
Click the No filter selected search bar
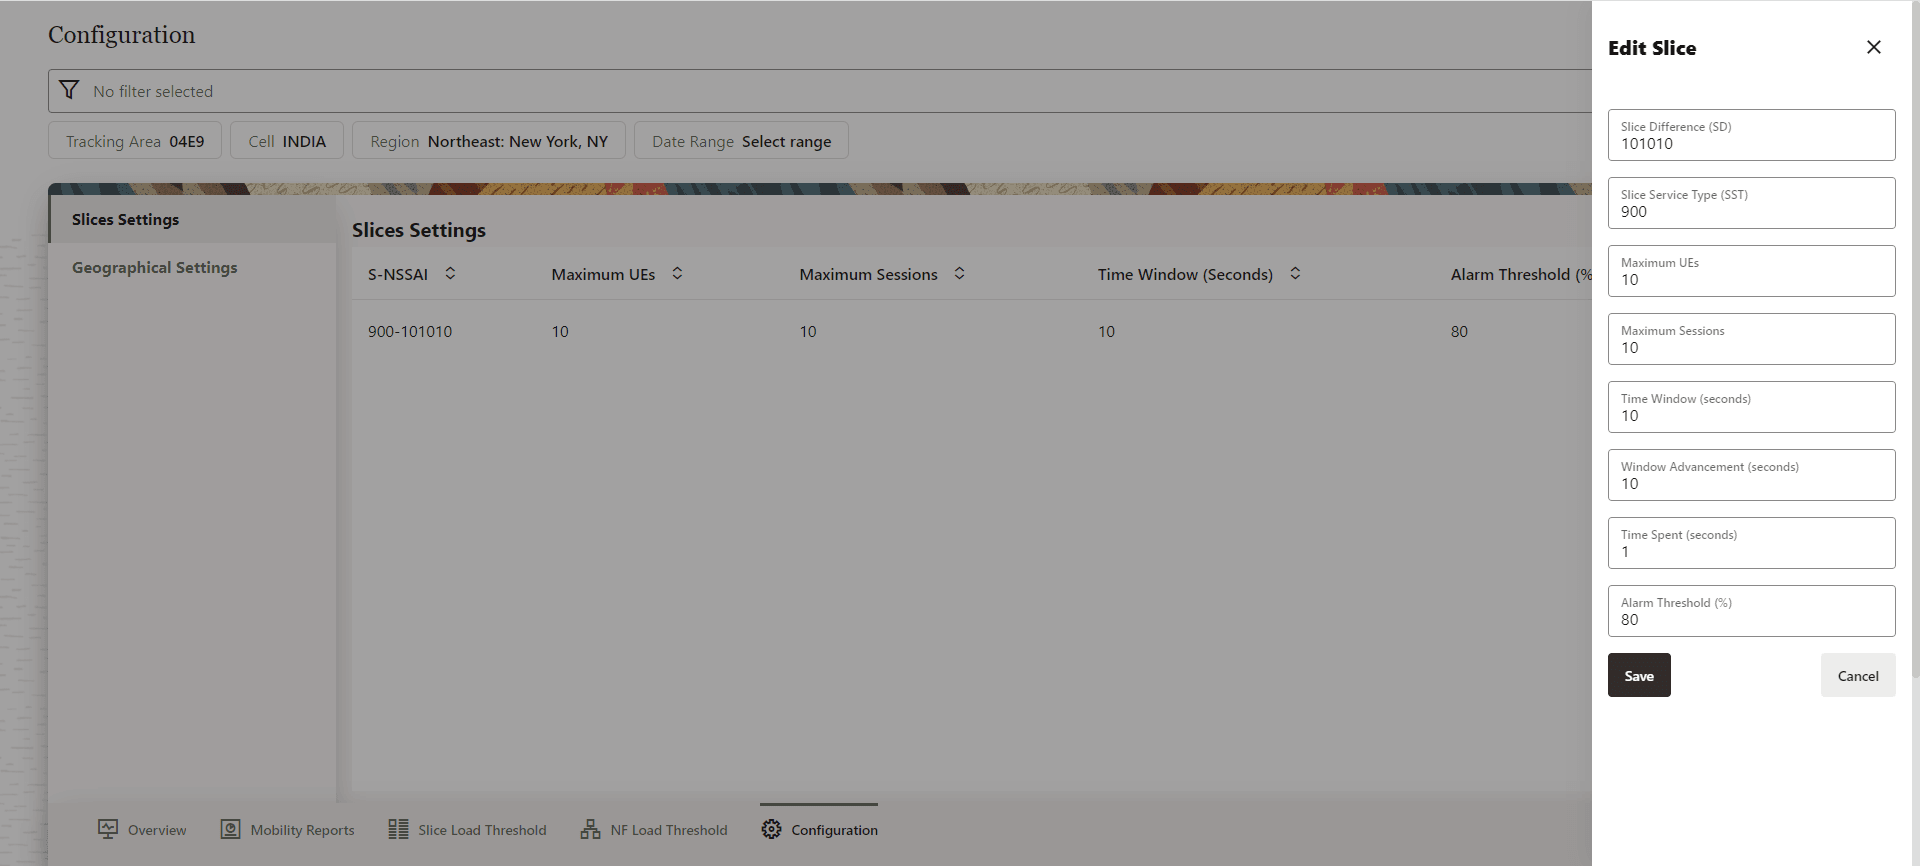[820, 91]
